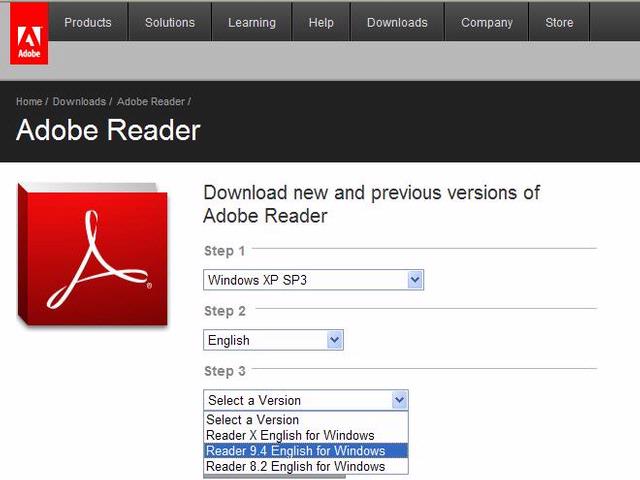This screenshot has height=480, width=640.
Task: Open the English language dropdown
Action: tap(273, 340)
